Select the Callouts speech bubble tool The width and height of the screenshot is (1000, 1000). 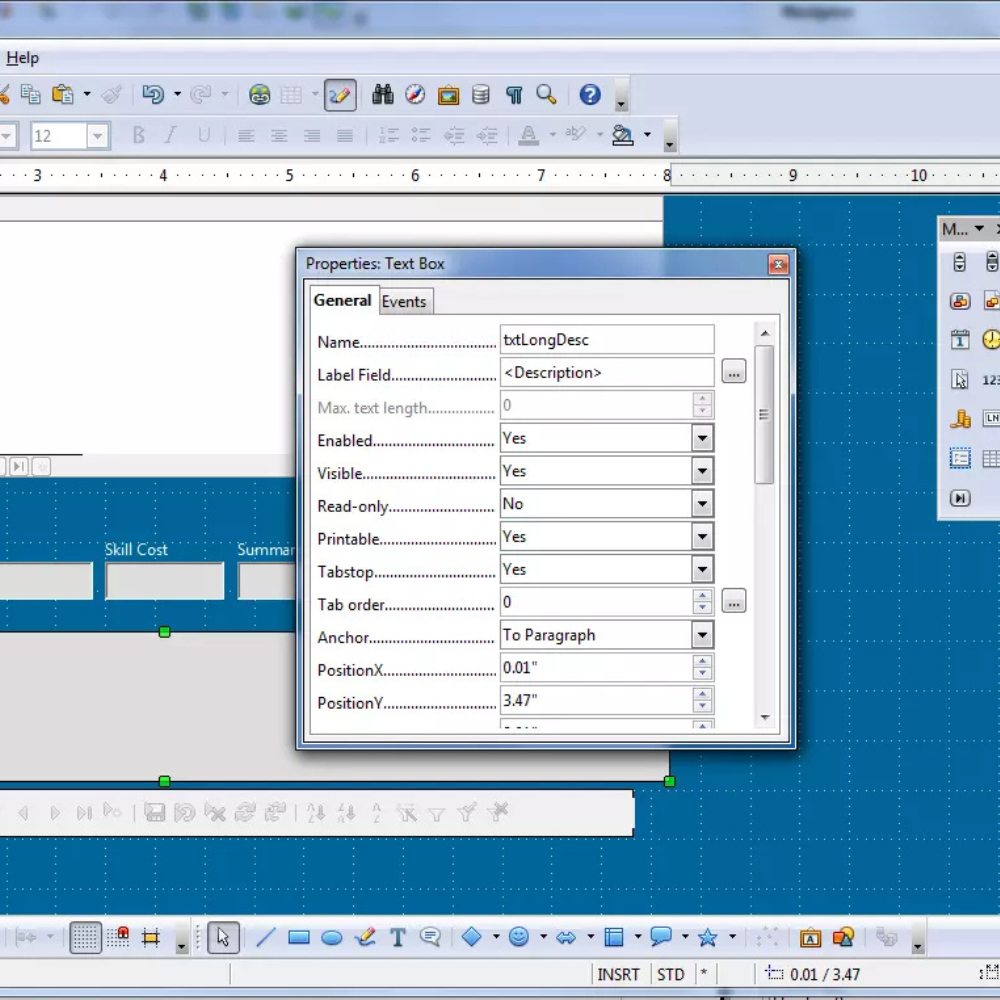430,938
